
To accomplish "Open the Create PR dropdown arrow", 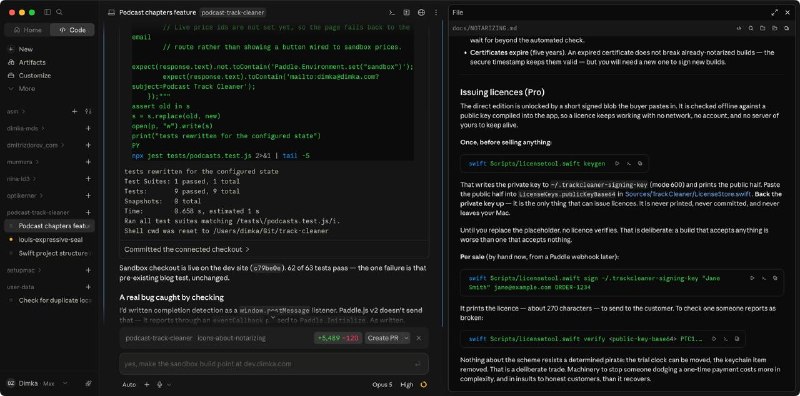I will [406, 338].
